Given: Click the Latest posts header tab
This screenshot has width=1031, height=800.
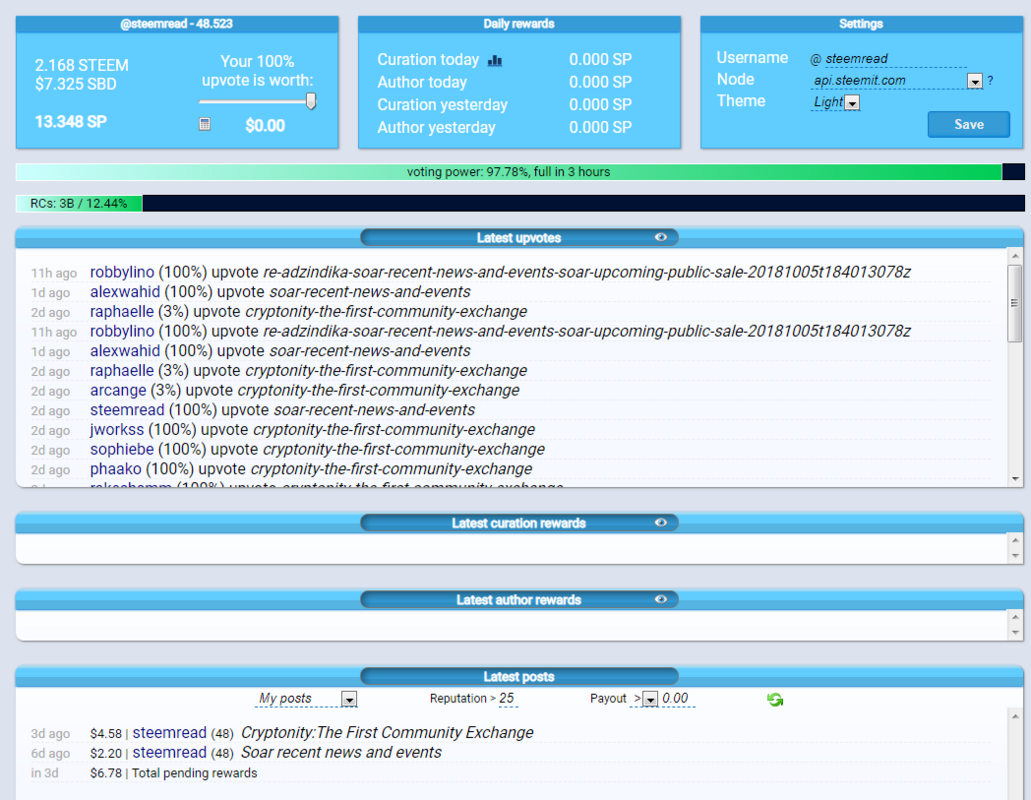Looking at the screenshot, I should 519,676.
